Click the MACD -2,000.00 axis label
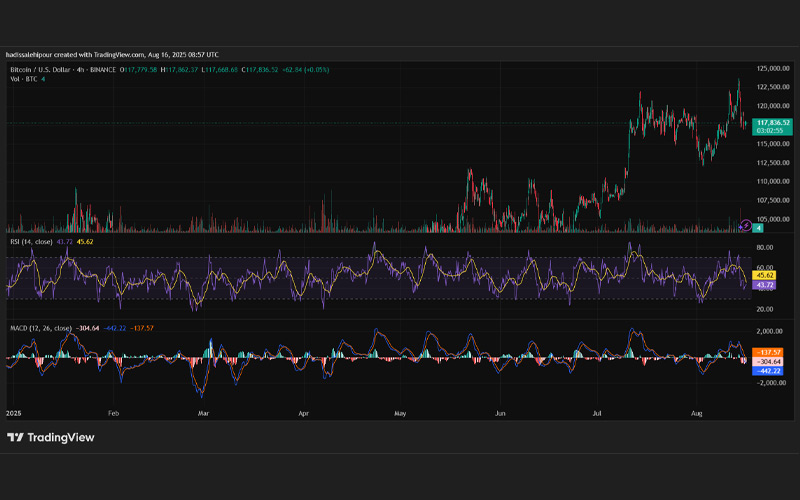800x500 pixels. point(769,383)
